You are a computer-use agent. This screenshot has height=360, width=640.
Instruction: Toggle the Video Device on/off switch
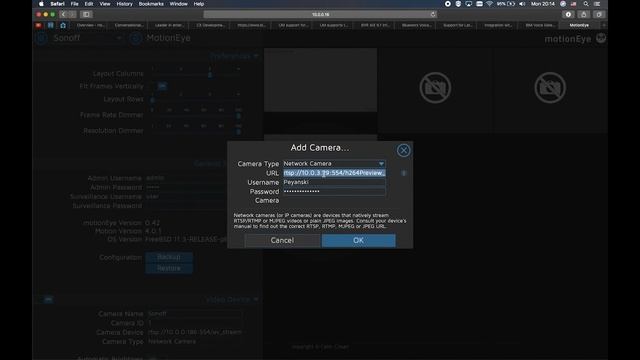[x=48, y=300]
